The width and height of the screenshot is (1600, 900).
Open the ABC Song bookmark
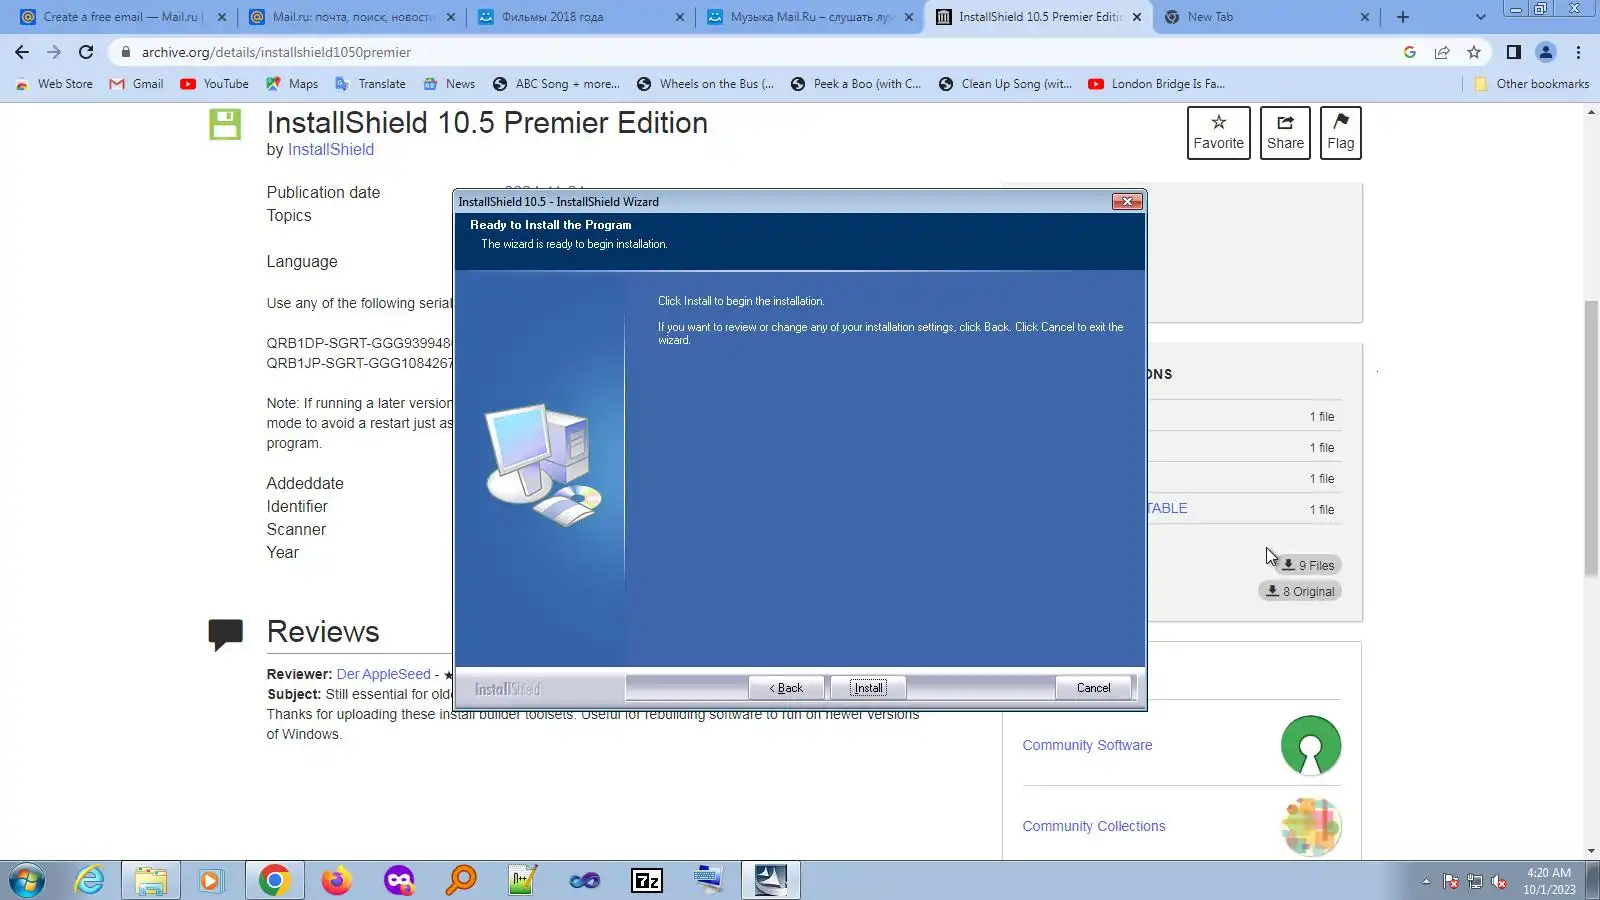555,84
